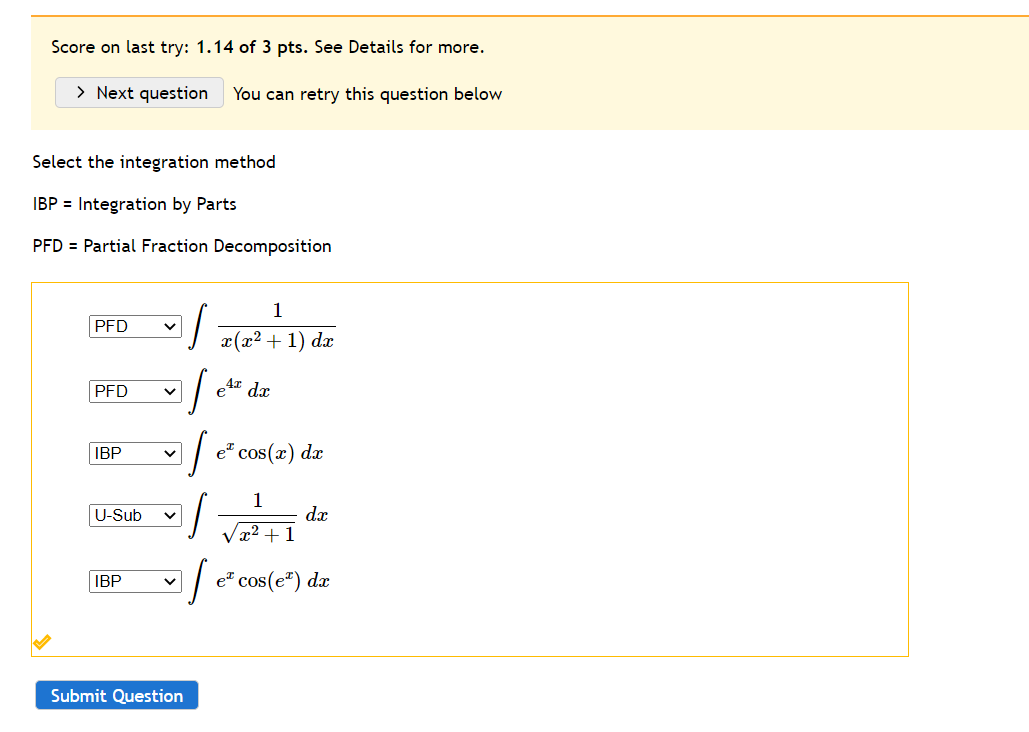Click the orange checkmark icon below the answers
This screenshot has width=1029, height=732.
click(41, 642)
